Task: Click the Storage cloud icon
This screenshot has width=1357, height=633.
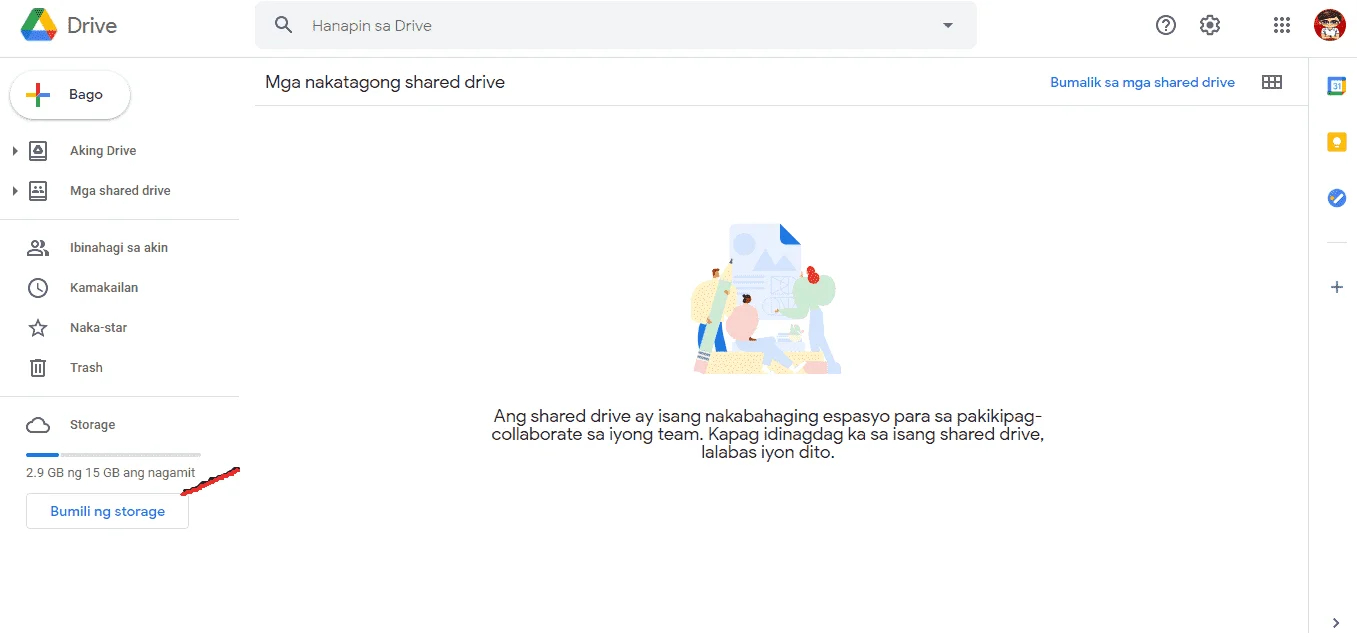Action: (x=38, y=425)
